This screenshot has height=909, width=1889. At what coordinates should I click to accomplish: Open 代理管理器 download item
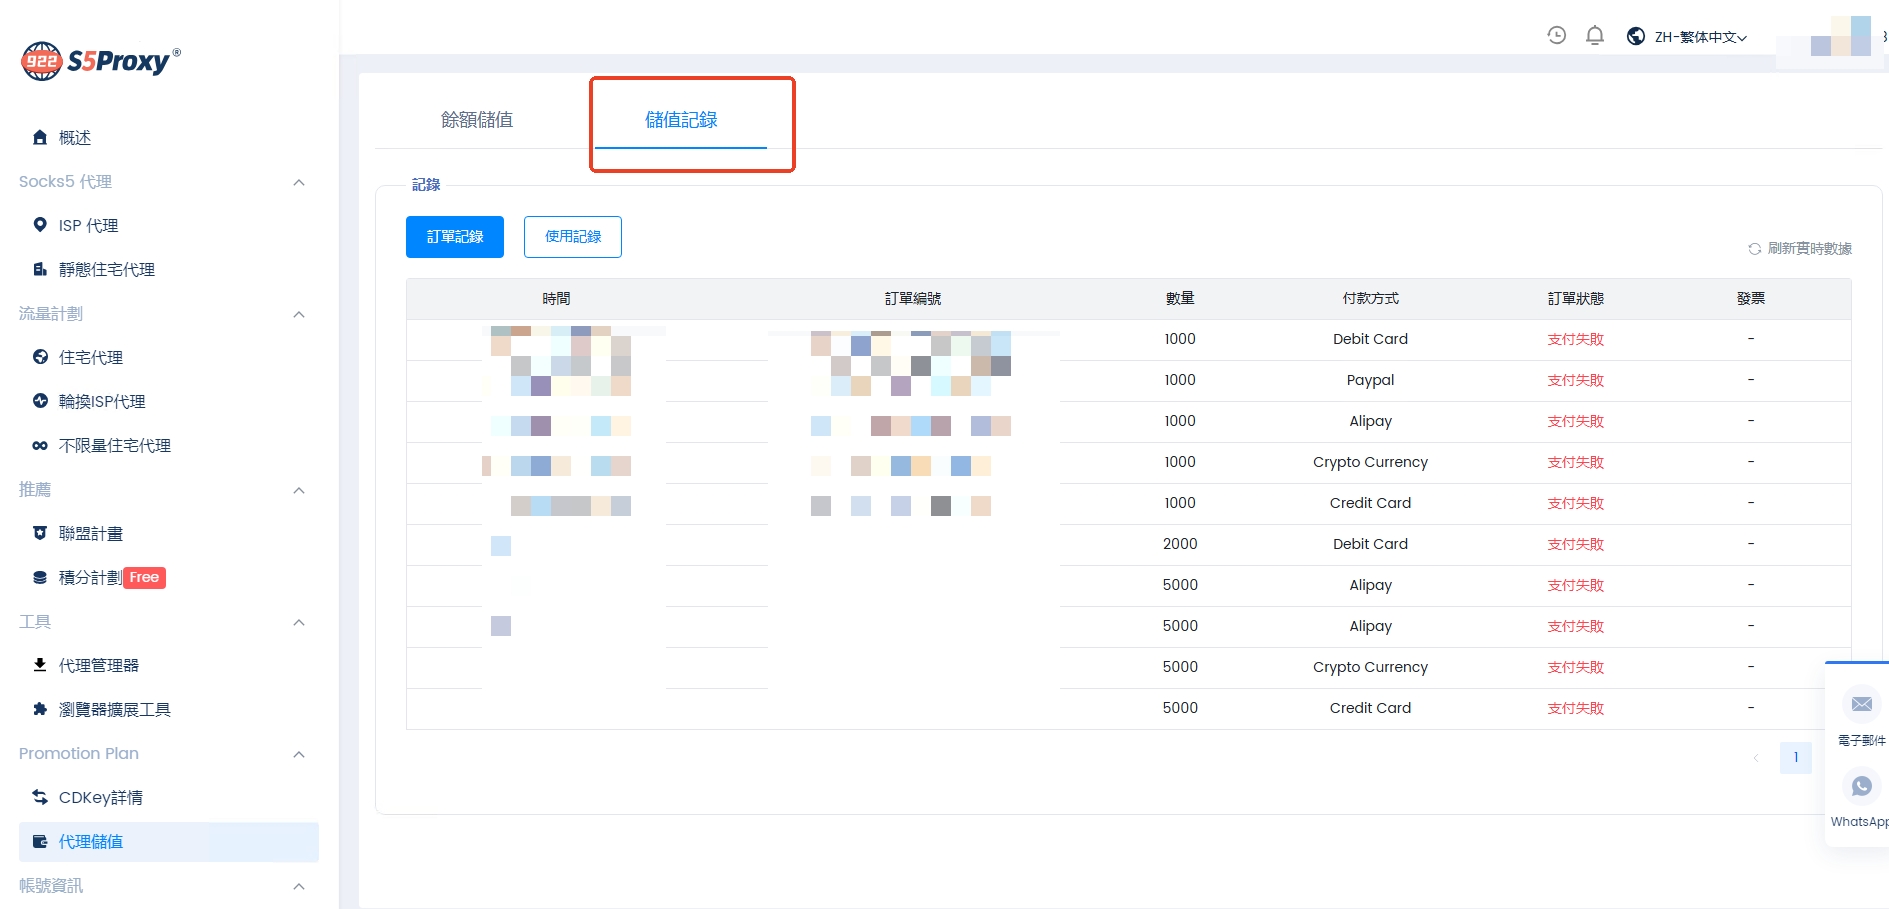[x=98, y=665]
